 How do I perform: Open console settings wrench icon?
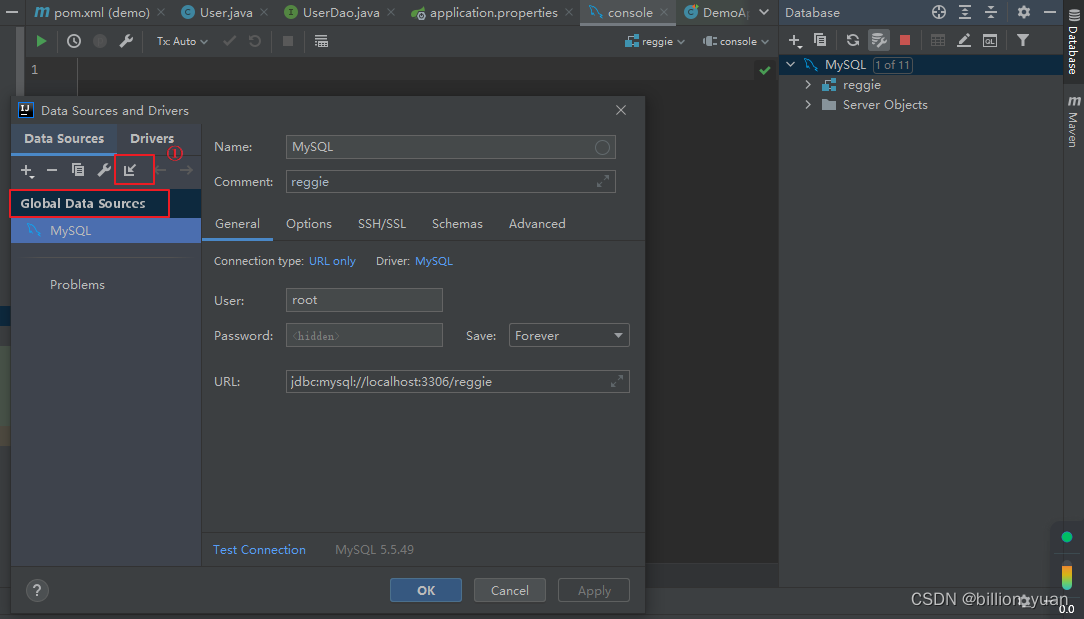pyautogui.click(x=126, y=41)
